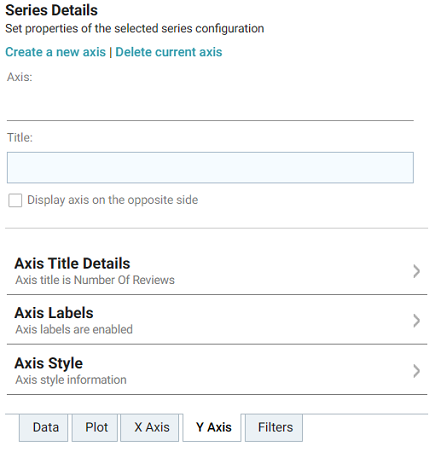435x452 pixels.
Task: Select the Axis style information subtitle
Action: point(71,380)
